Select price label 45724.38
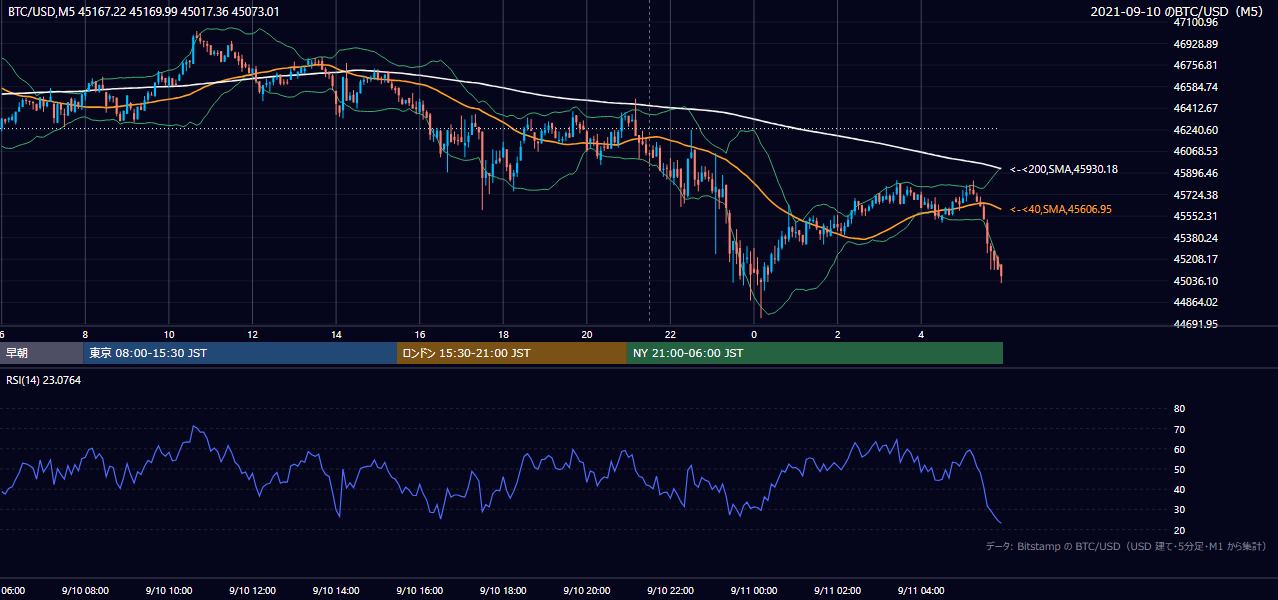 [x=1195, y=195]
